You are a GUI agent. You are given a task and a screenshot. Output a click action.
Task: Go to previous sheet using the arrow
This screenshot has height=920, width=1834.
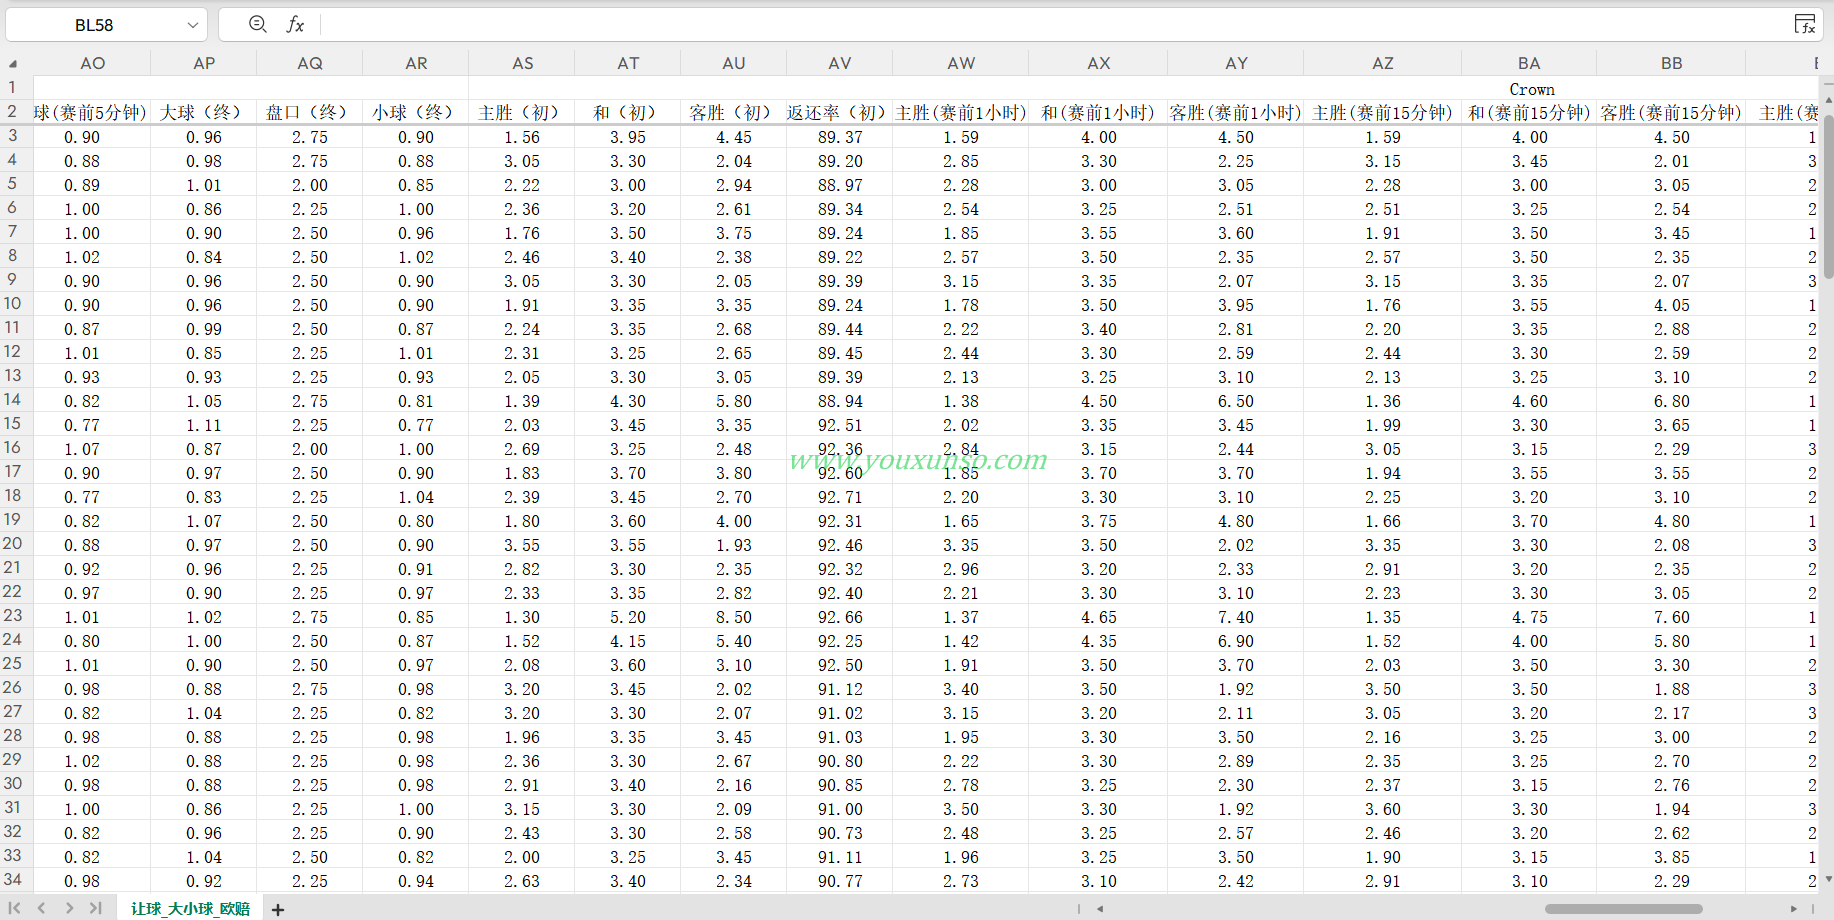pyautogui.click(x=42, y=908)
